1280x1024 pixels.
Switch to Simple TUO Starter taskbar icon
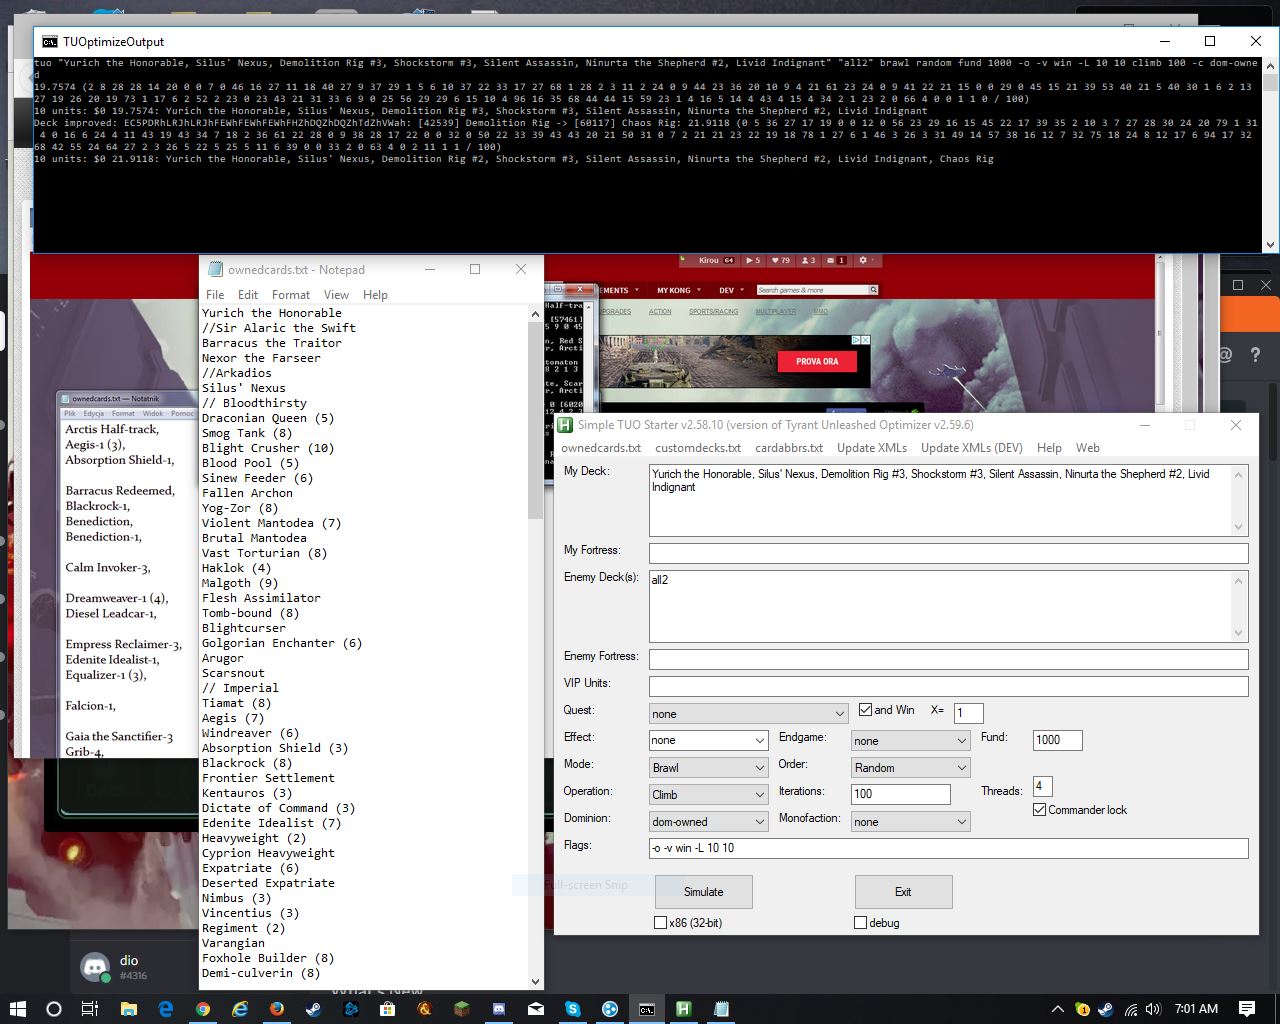[684, 1009]
